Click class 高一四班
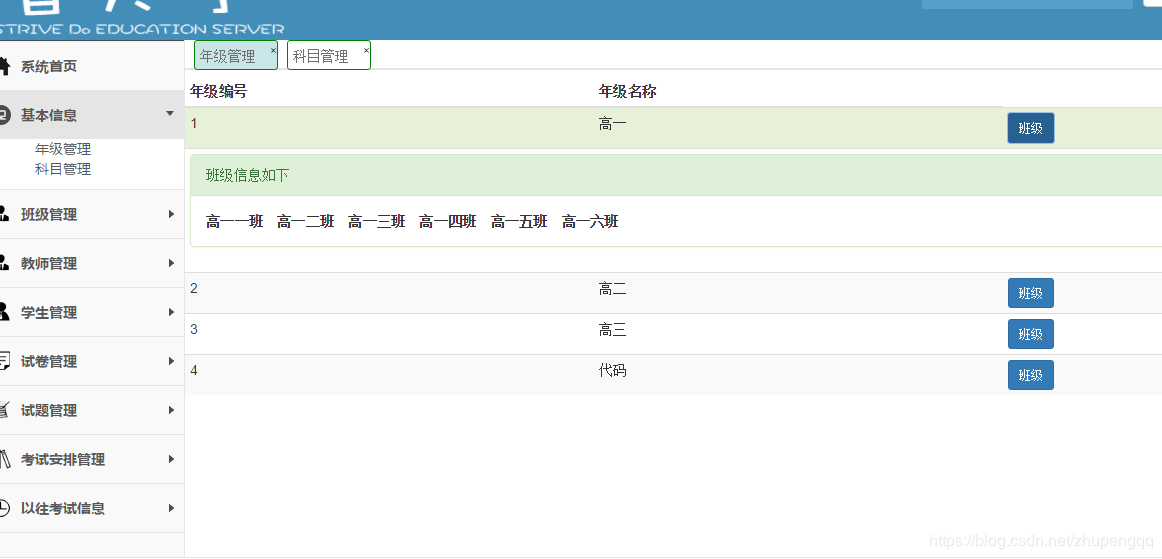 [448, 222]
